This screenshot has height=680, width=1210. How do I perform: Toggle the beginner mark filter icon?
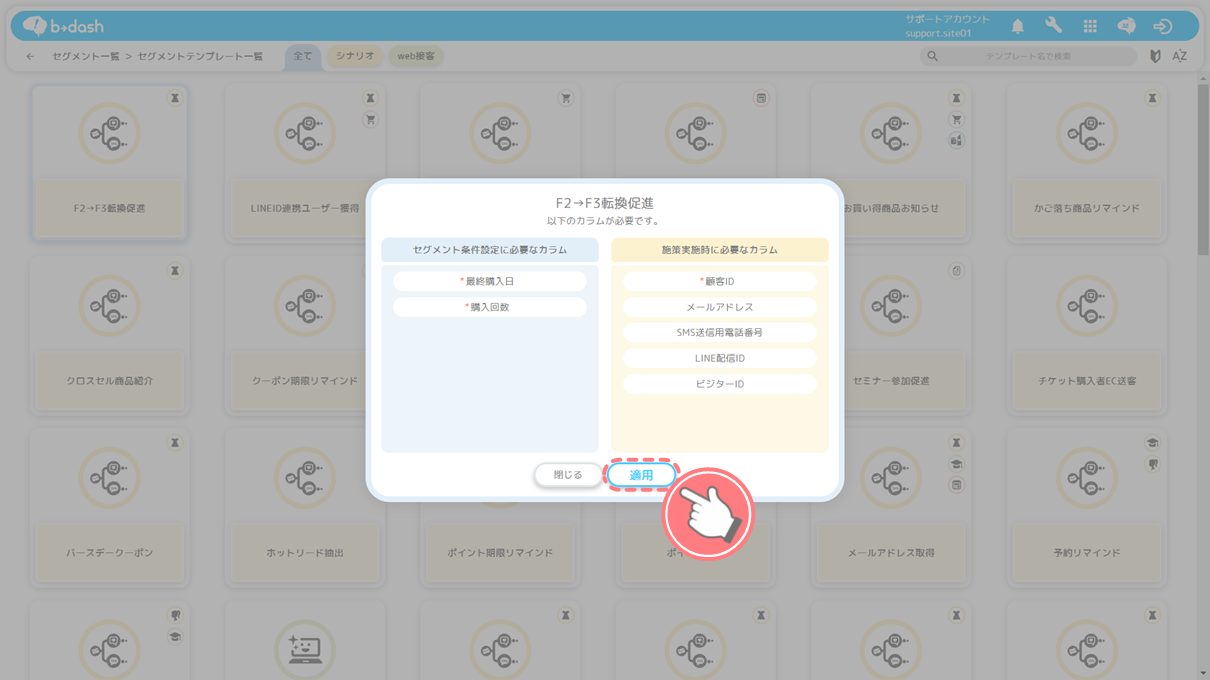1155,57
